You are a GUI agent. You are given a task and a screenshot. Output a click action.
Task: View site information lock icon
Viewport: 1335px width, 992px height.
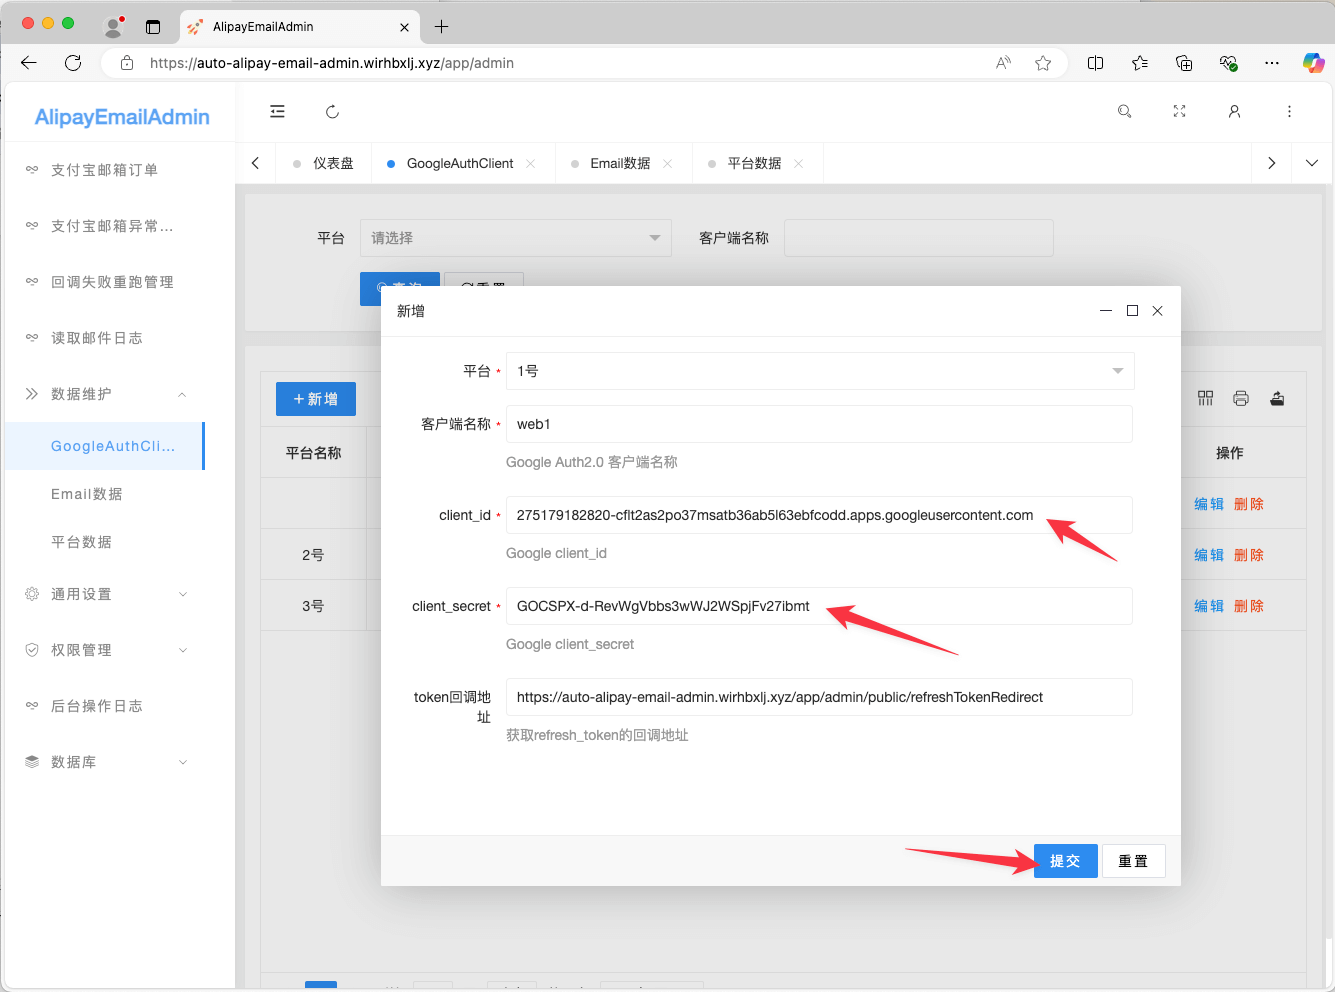[127, 63]
